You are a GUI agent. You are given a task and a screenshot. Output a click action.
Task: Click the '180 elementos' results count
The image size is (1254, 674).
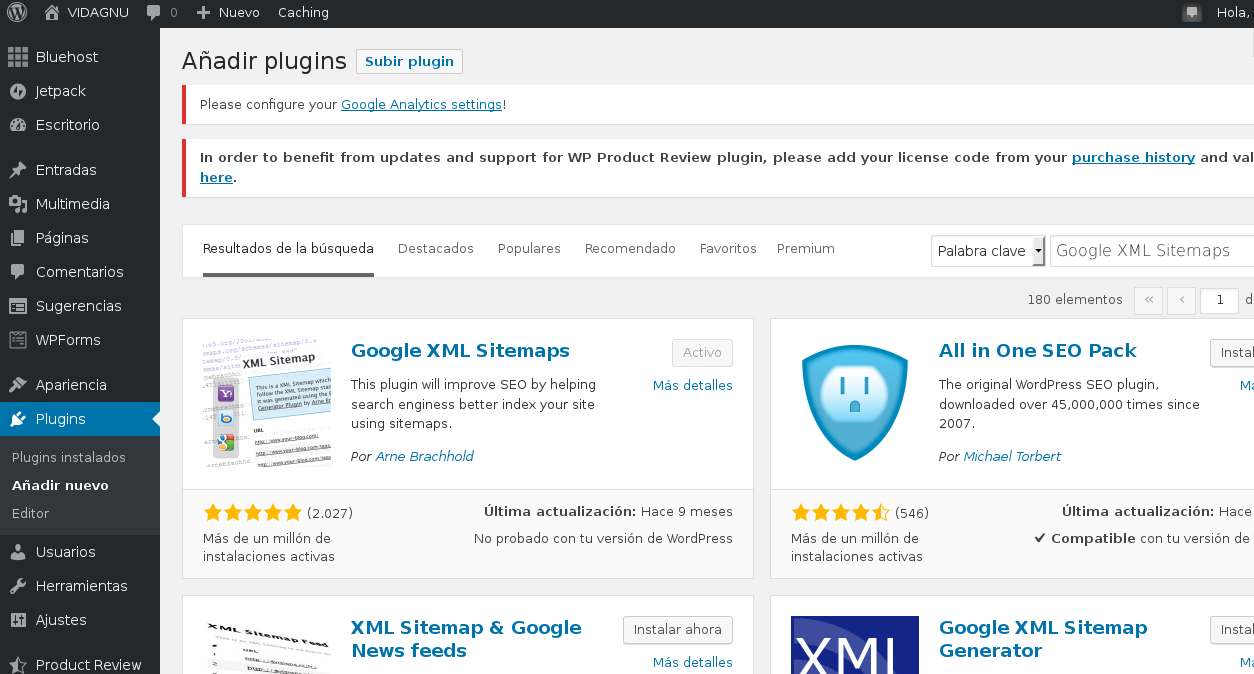pos(1075,300)
